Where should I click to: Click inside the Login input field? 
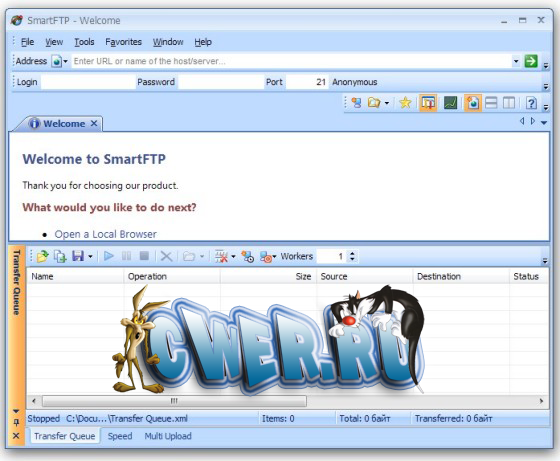[x=88, y=82]
